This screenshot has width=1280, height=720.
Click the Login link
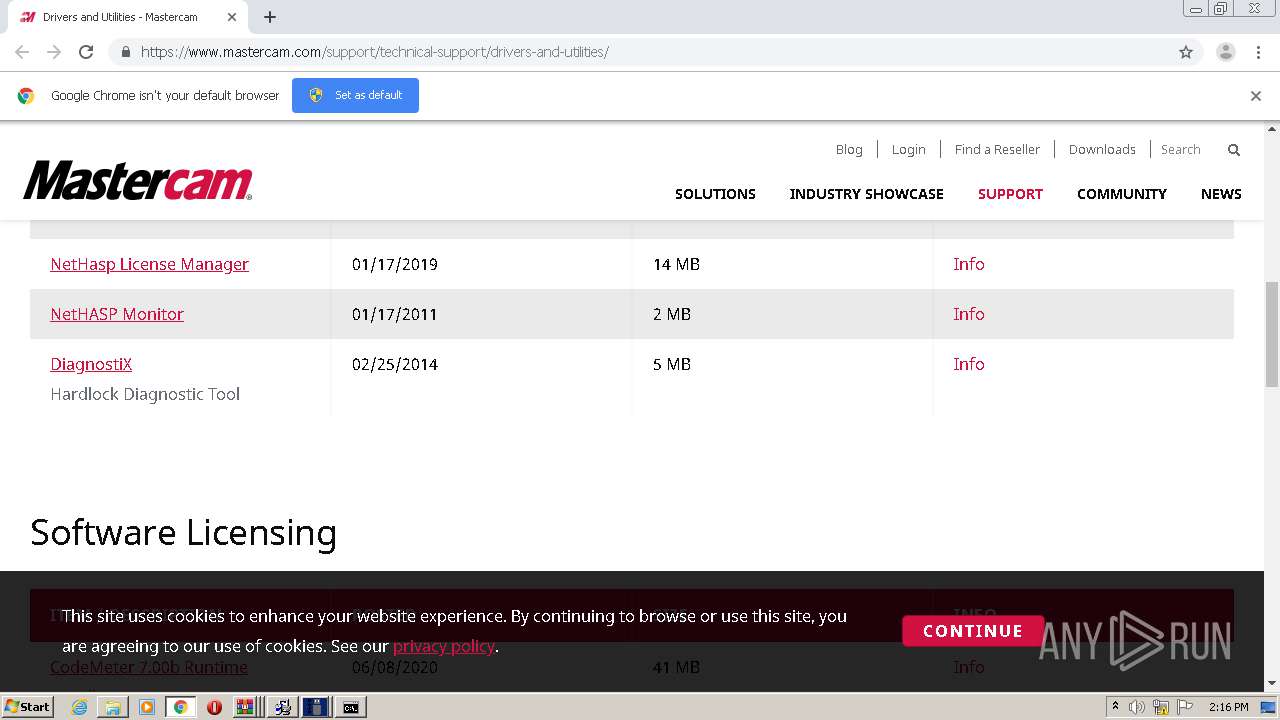point(908,149)
